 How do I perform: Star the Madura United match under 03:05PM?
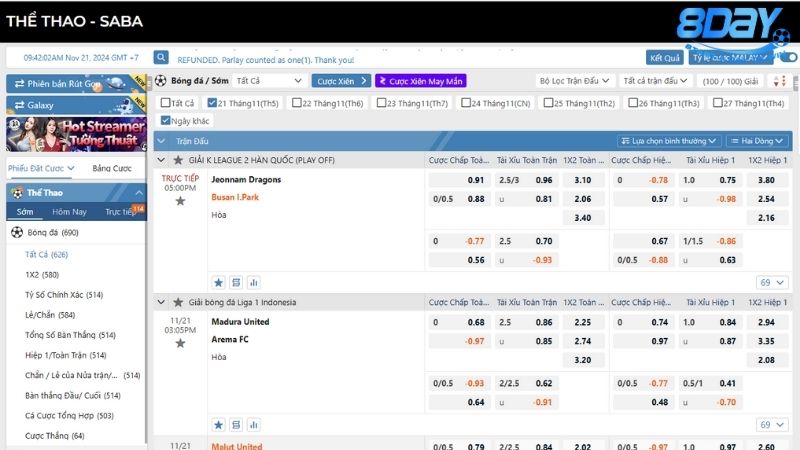coord(180,343)
